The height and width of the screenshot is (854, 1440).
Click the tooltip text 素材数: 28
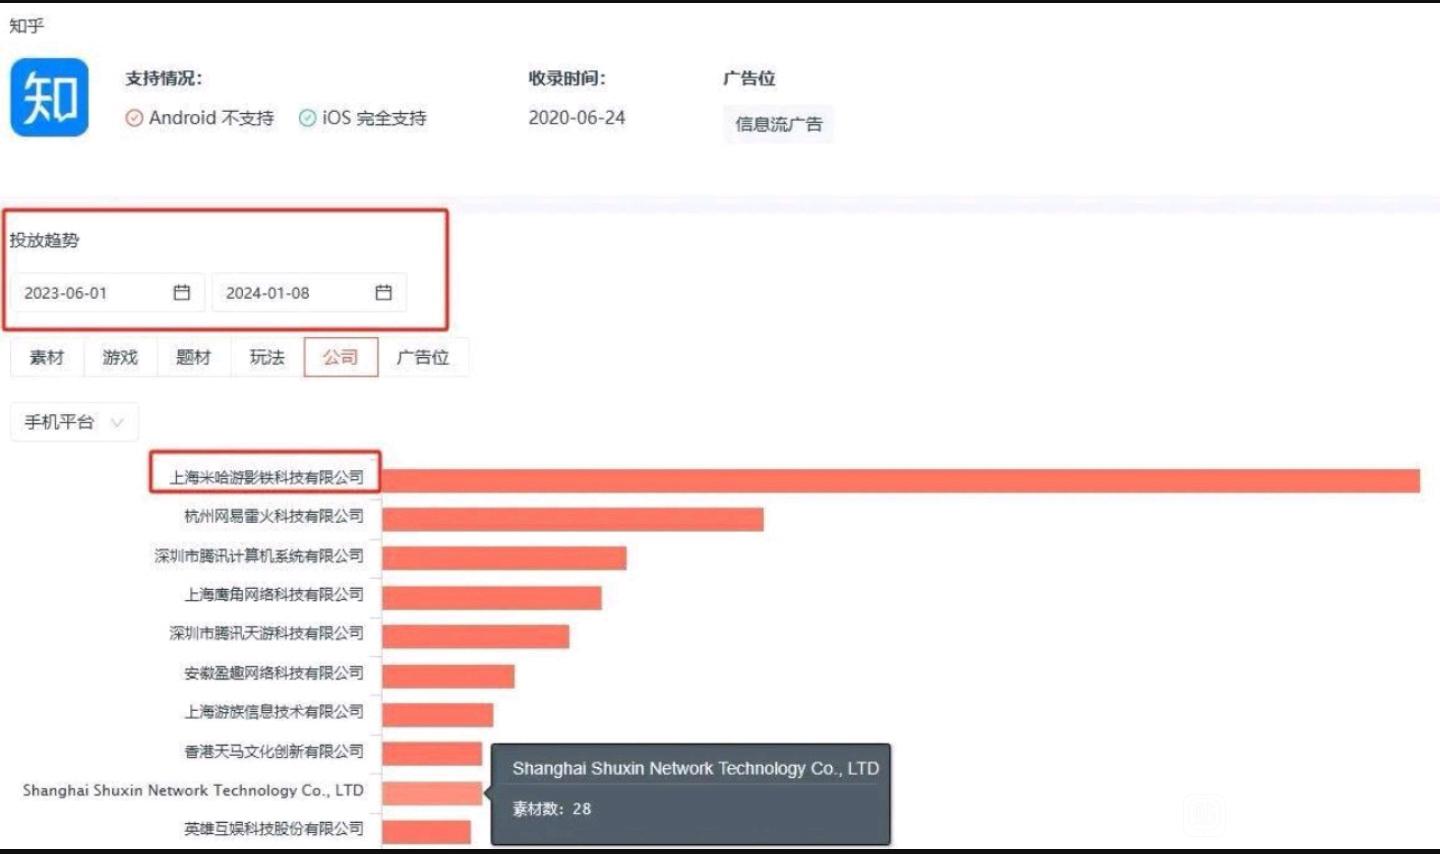[x=552, y=808]
